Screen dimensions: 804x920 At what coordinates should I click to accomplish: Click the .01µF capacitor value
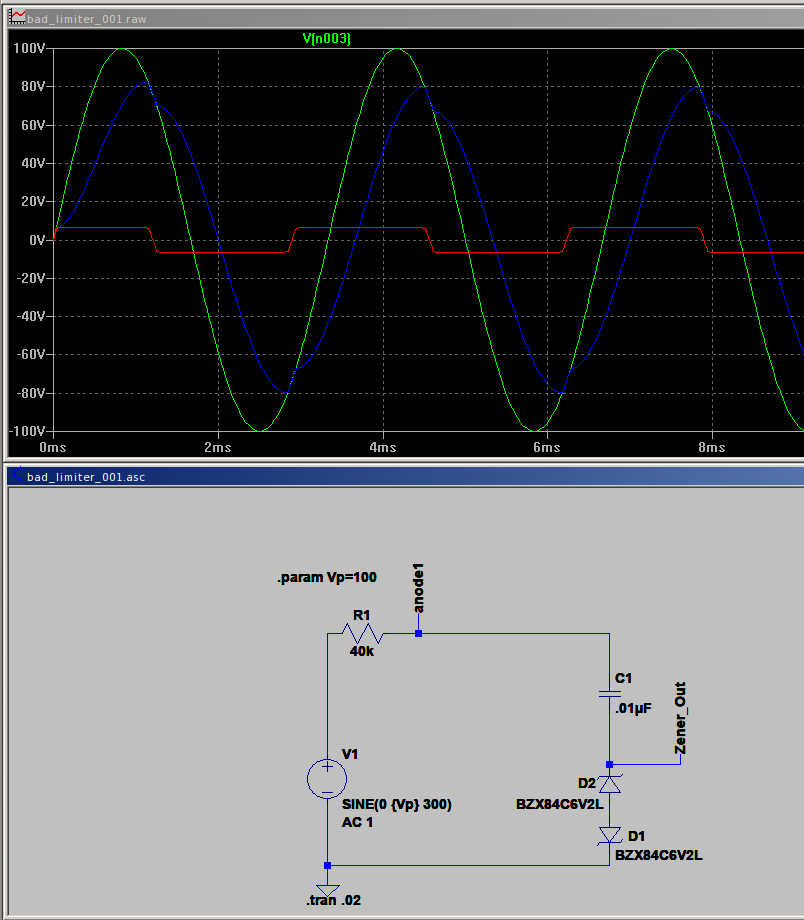pyautogui.click(x=633, y=709)
